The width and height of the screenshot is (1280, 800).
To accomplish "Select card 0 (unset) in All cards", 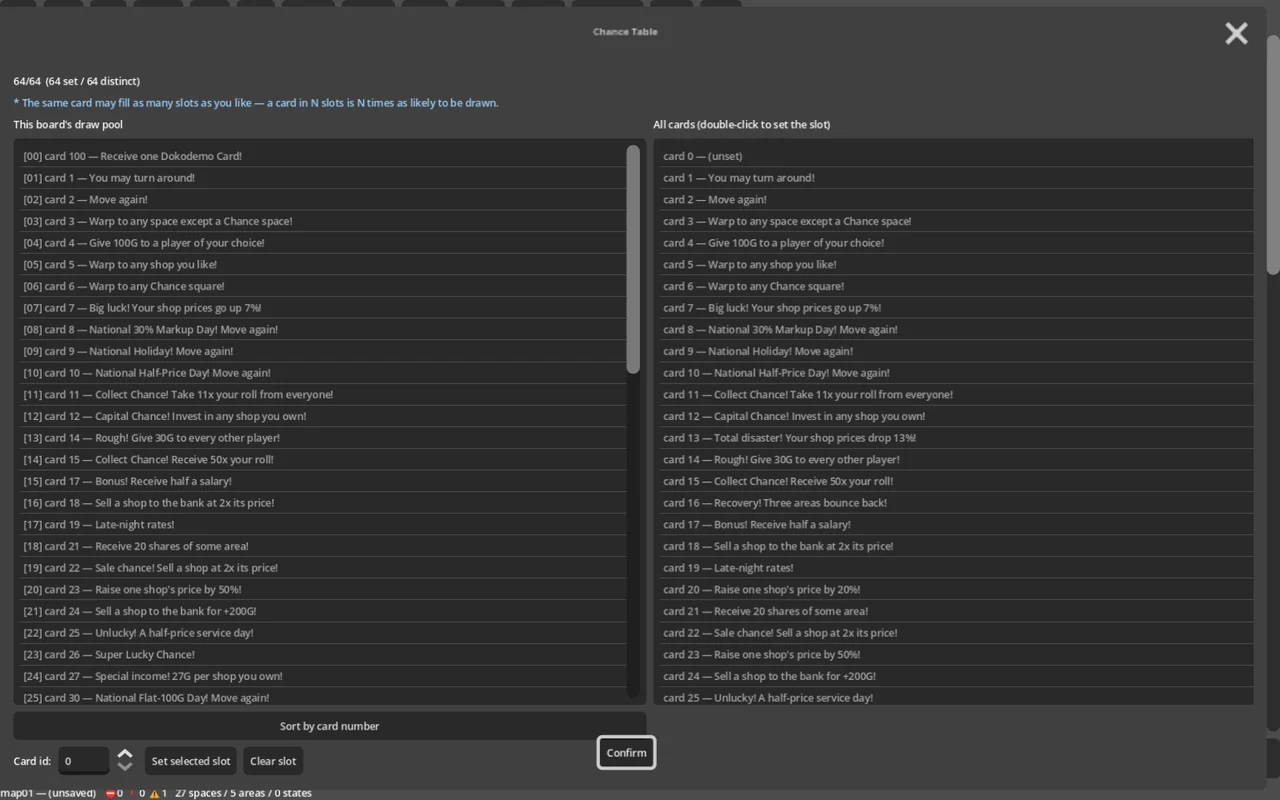I will tap(955, 156).
